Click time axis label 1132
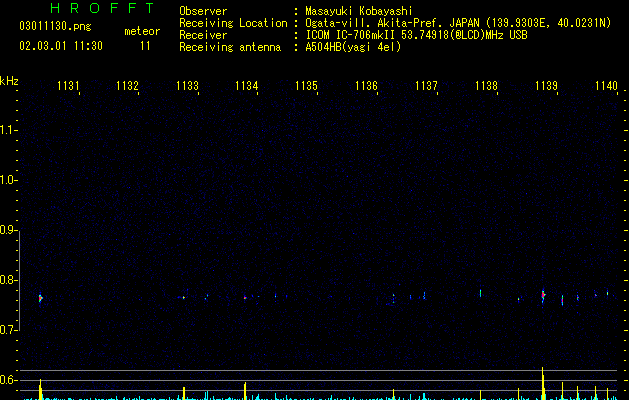This screenshot has height=400, width=629. pos(127,86)
